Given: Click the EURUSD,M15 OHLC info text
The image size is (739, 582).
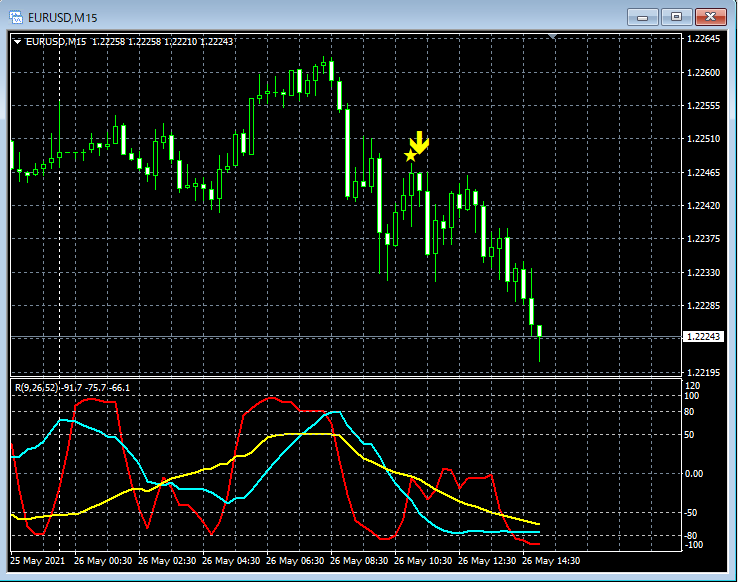Looking at the screenshot, I should (130, 41).
